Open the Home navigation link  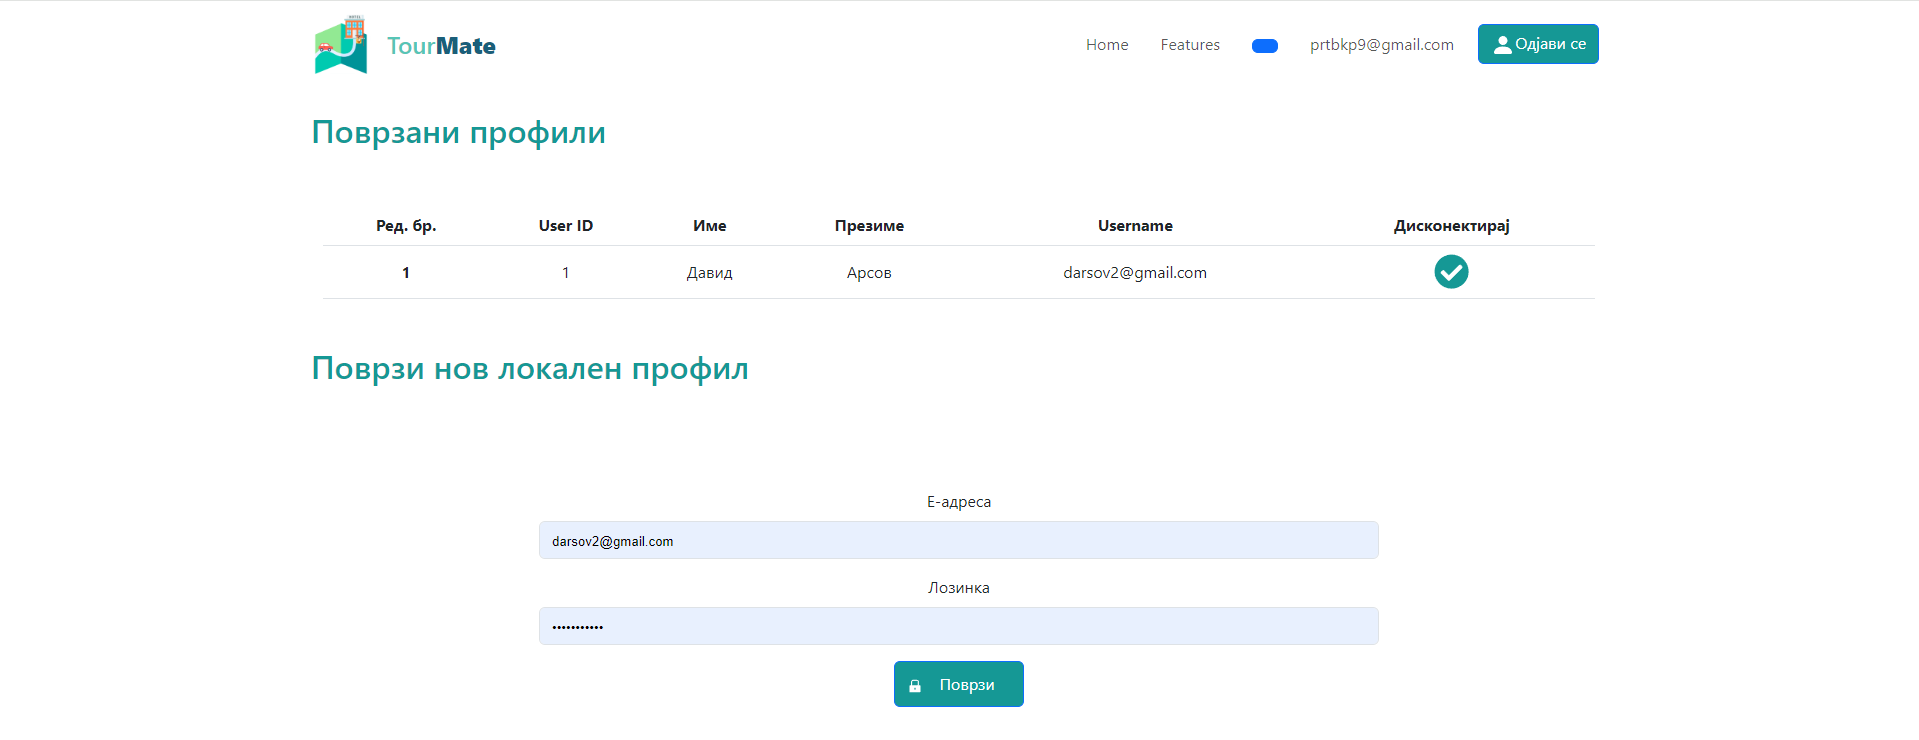click(1106, 45)
